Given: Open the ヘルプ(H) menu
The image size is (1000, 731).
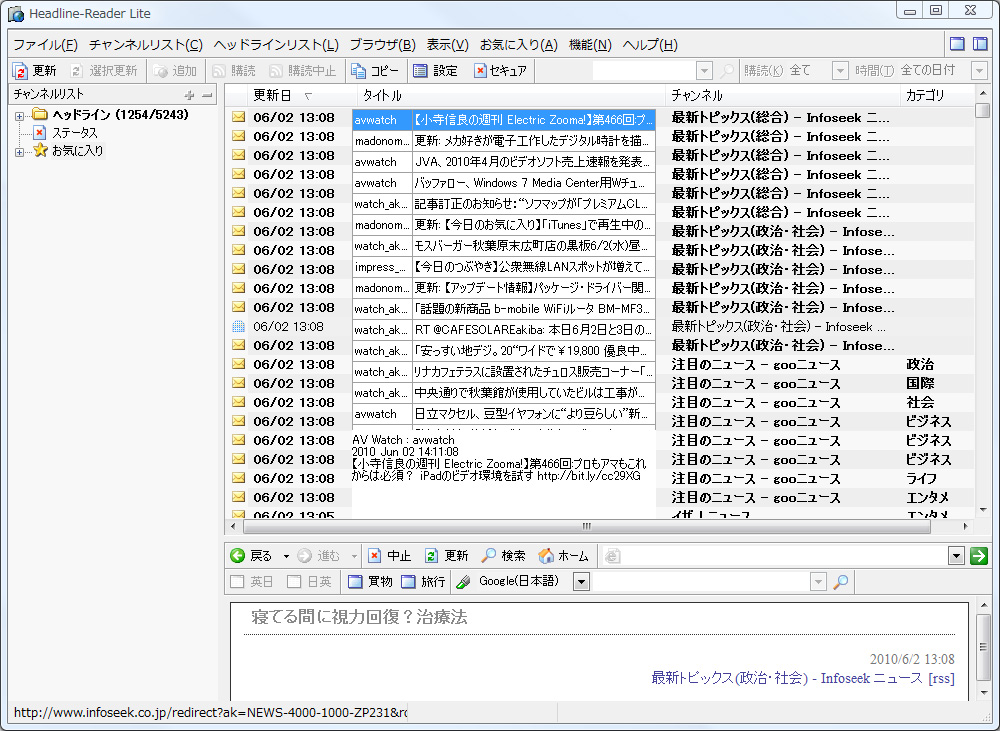Looking at the screenshot, I should (x=650, y=45).
